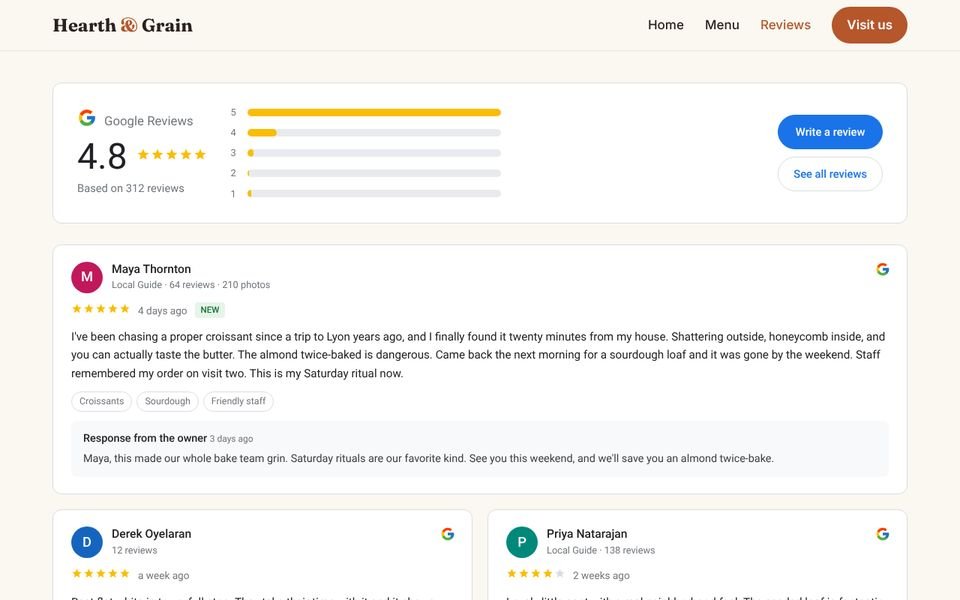The image size is (960, 600).
Task: Click the 3-star rating bar
Action: pyautogui.click(x=374, y=152)
